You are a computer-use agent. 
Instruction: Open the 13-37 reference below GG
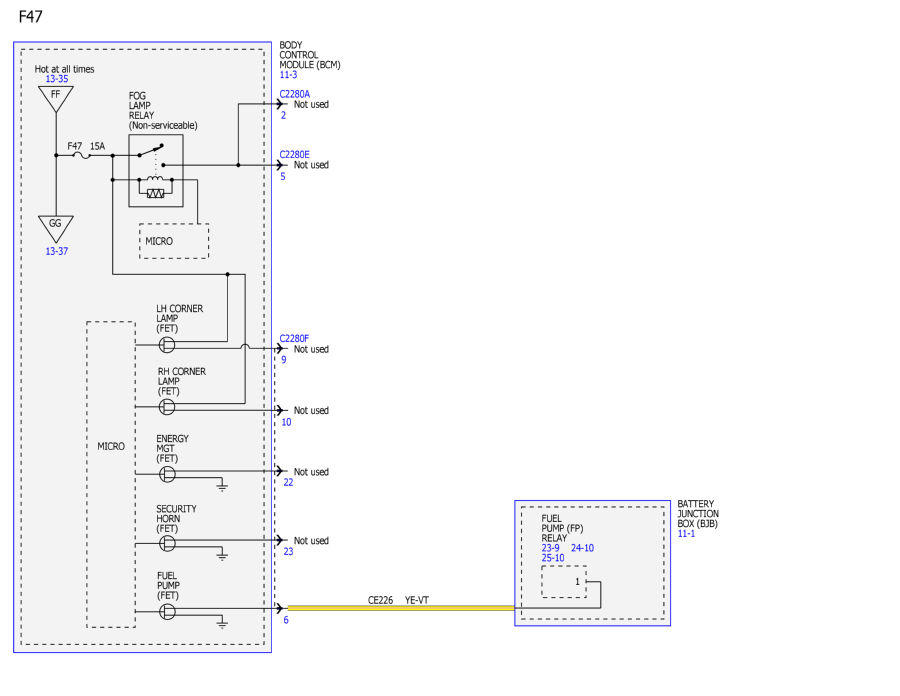pyautogui.click(x=57, y=251)
